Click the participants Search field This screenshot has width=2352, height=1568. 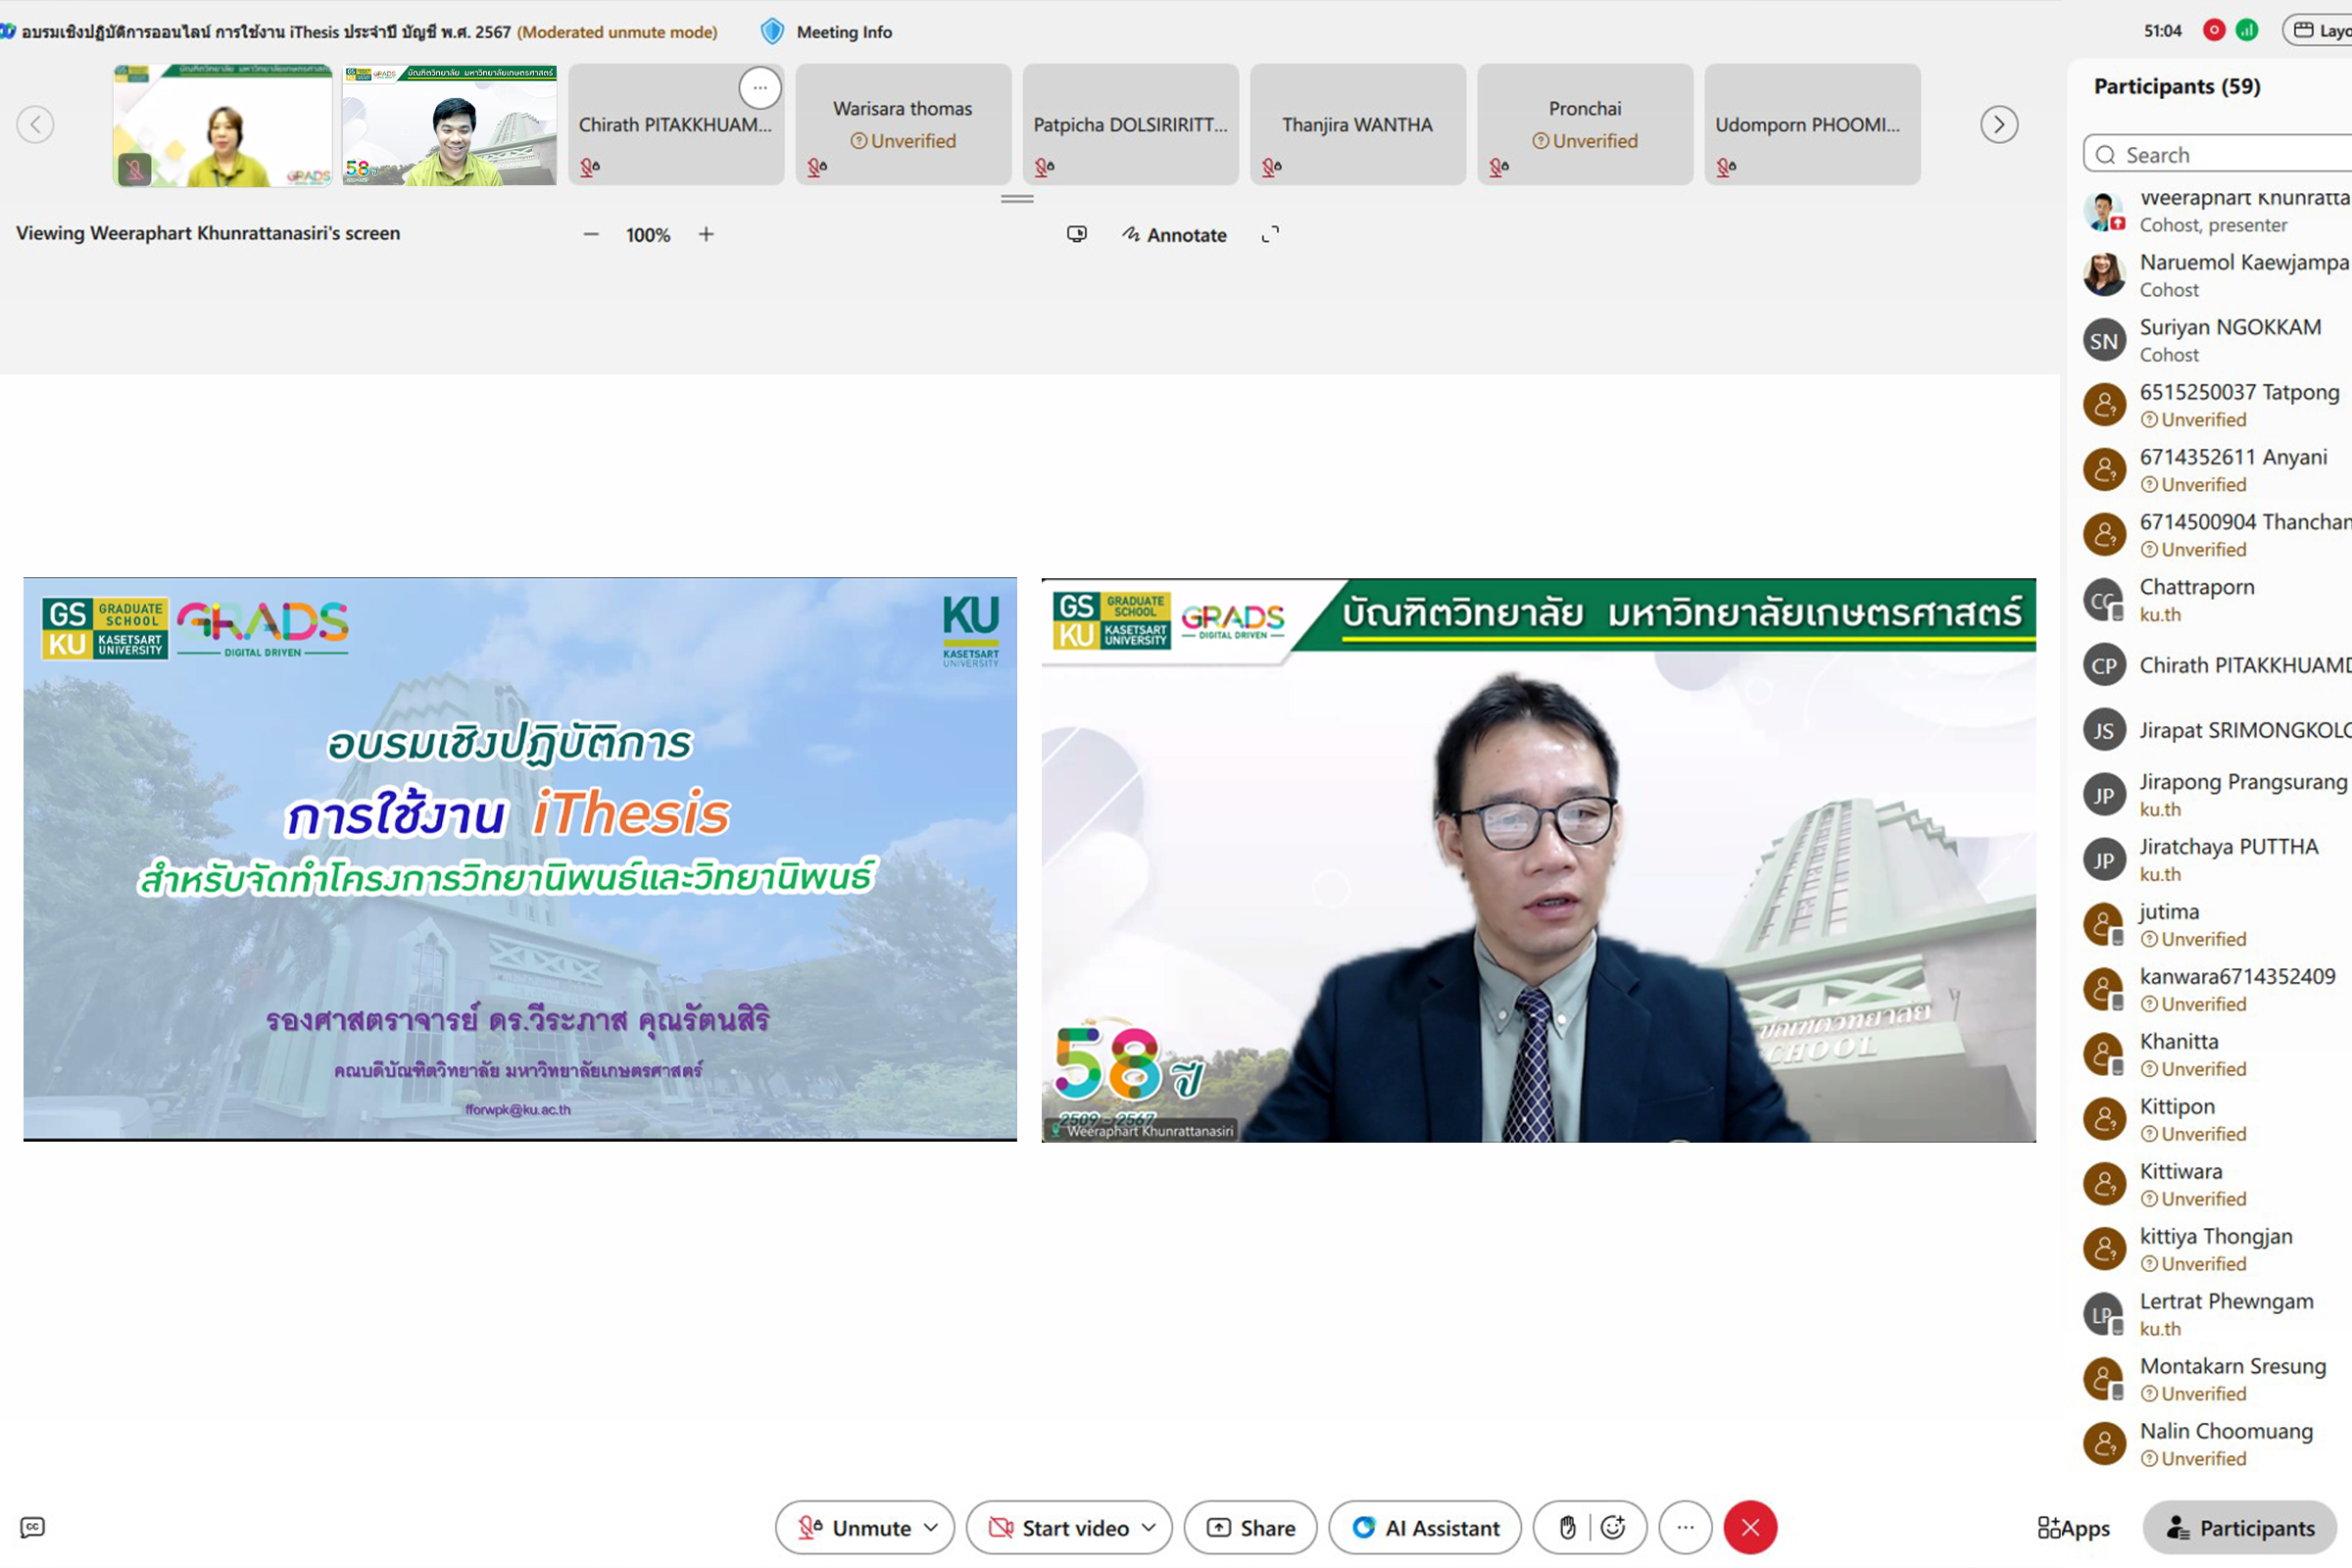(2218, 155)
